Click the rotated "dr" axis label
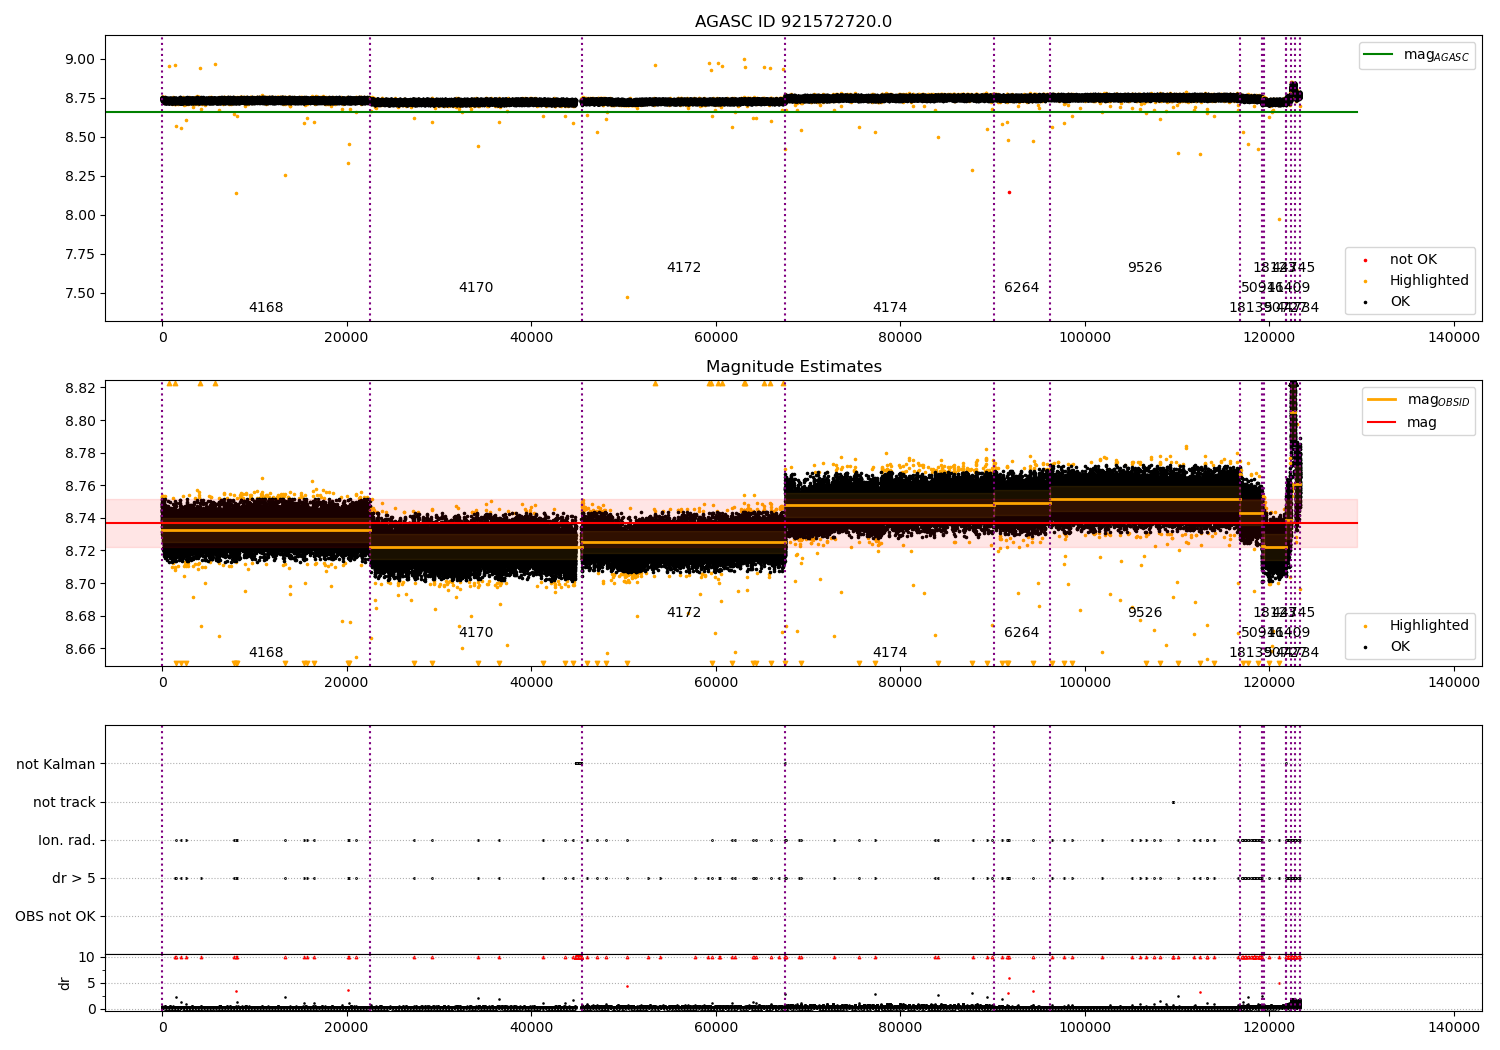Image resolution: width=1500 pixels, height=1050 pixels. (x=64, y=983)
